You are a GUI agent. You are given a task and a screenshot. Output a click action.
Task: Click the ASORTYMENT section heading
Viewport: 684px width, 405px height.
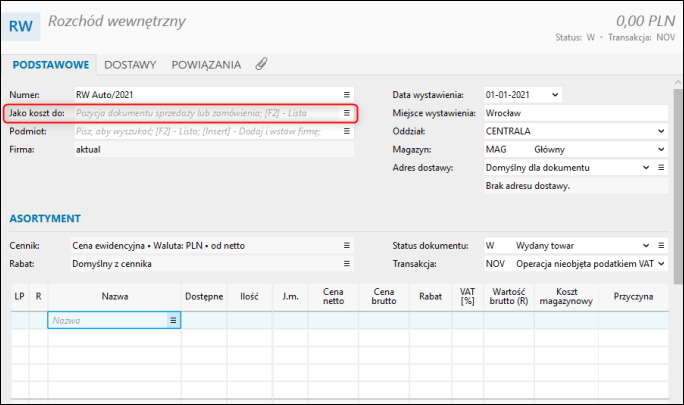[45, 219]
